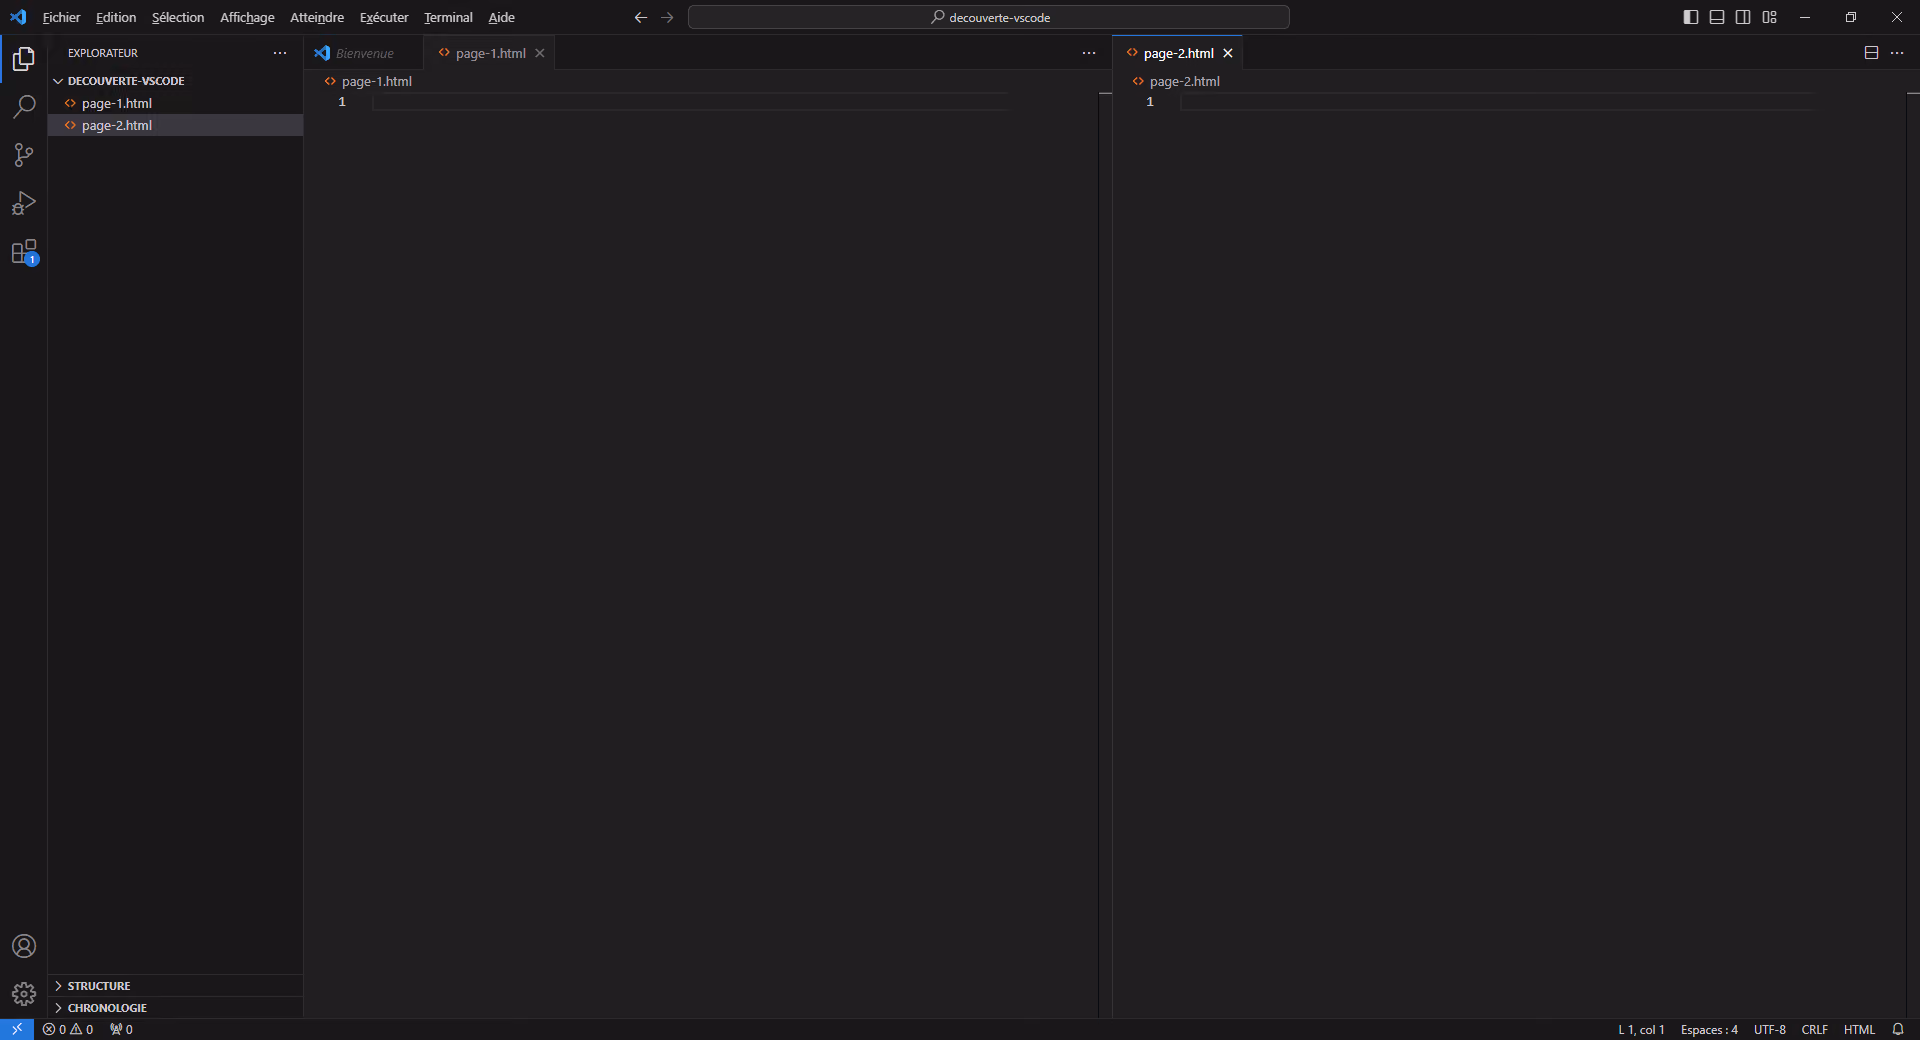Screen dimensions: 1920x1040
Task: Collapse the DECOUVERTE-VSCODE folder section
Action: pos(175,81)
